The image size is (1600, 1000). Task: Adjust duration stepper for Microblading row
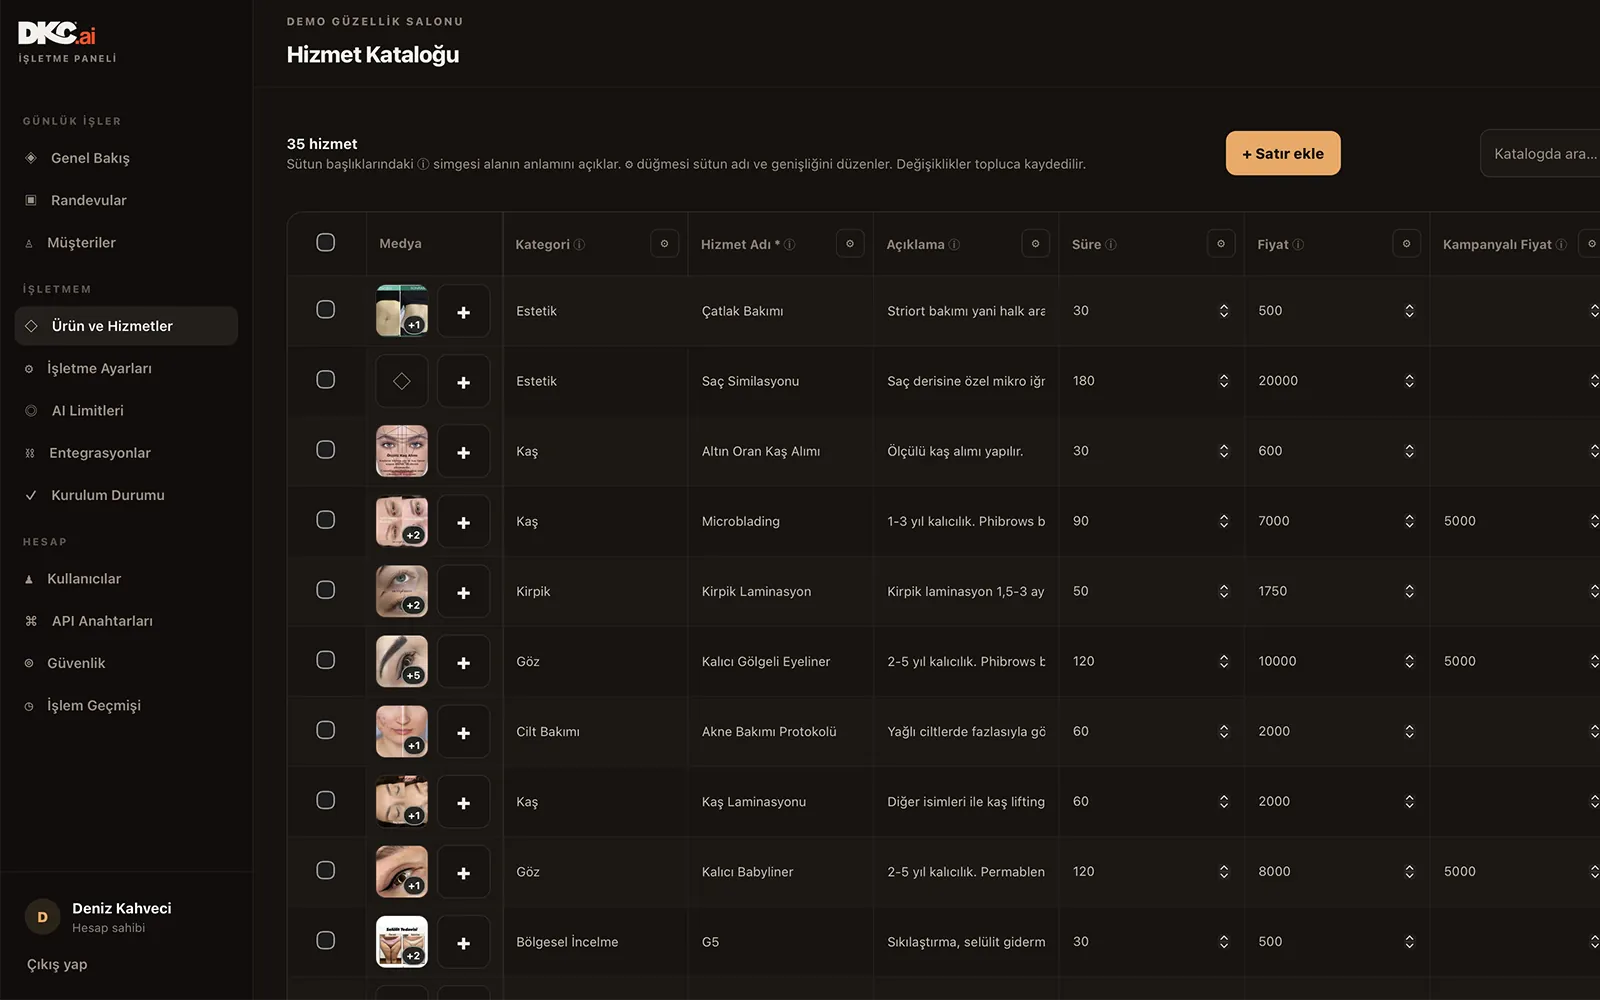1224,521
